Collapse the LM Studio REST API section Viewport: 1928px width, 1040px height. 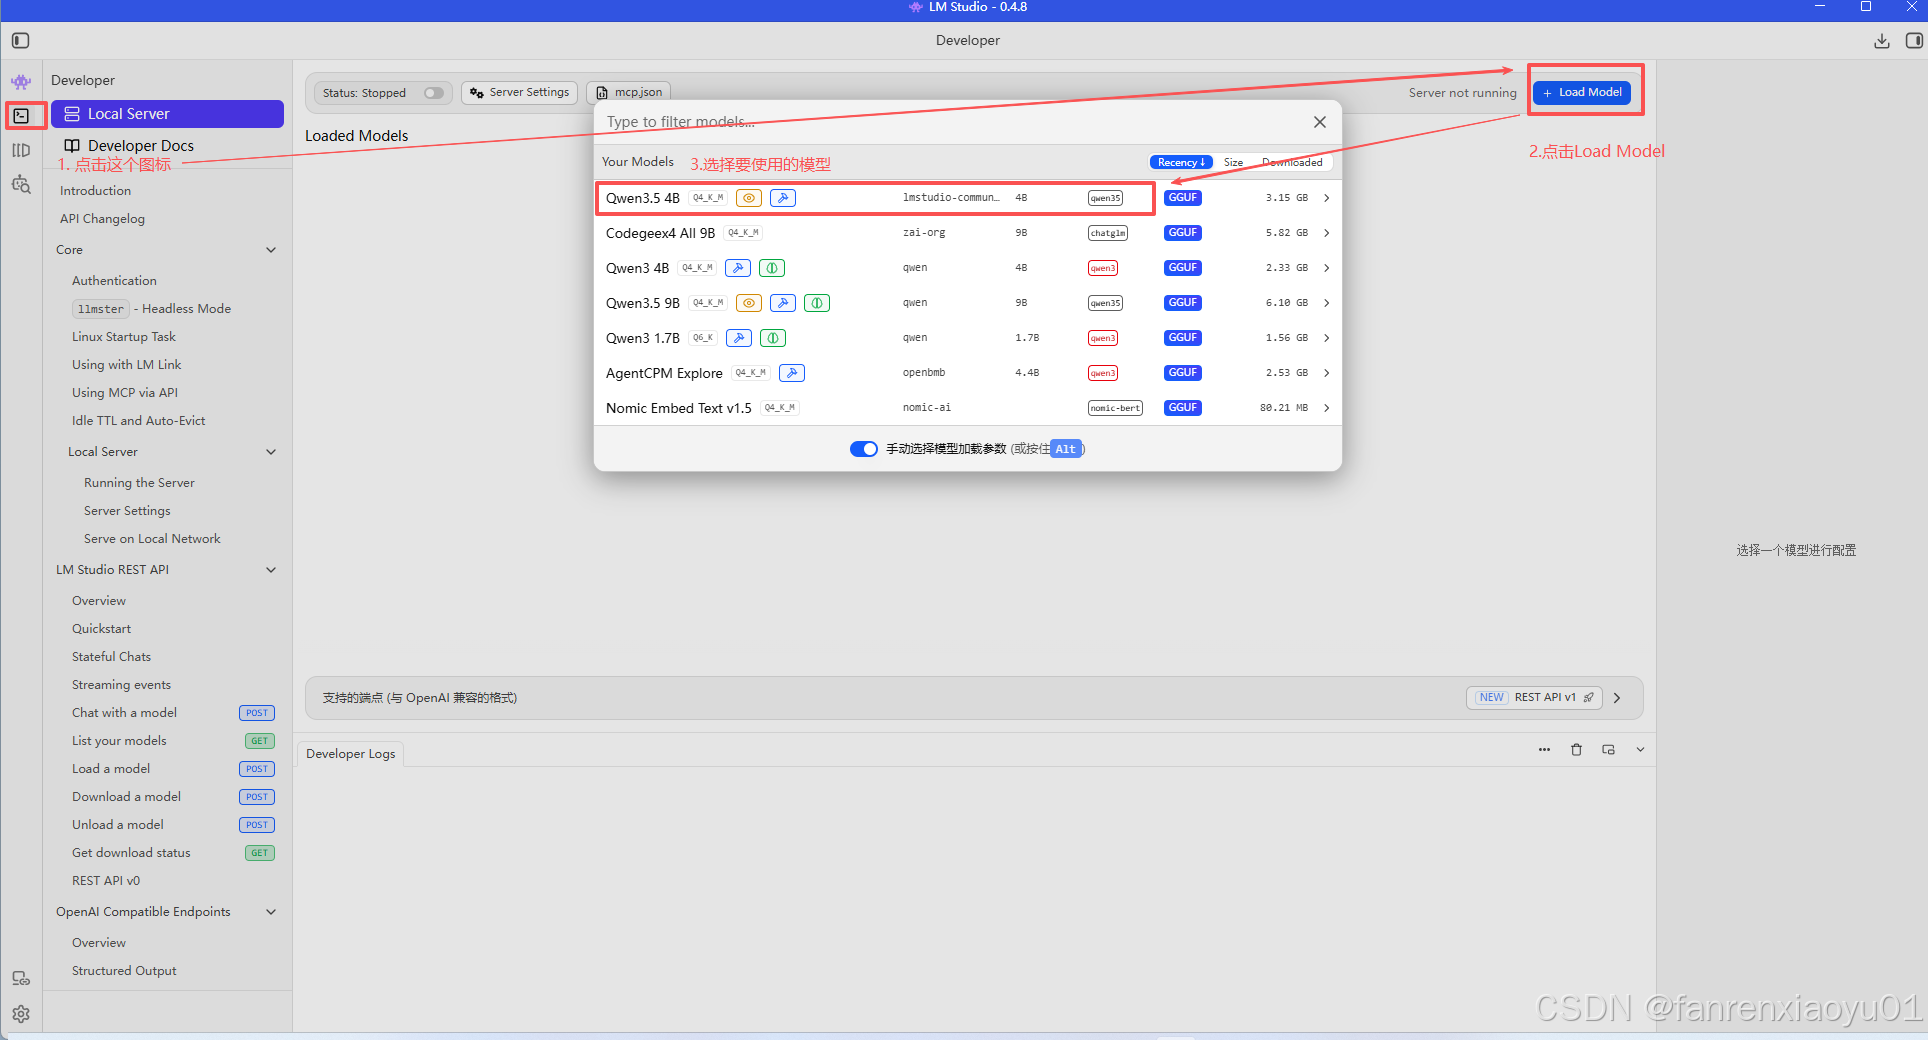[271, 570]
